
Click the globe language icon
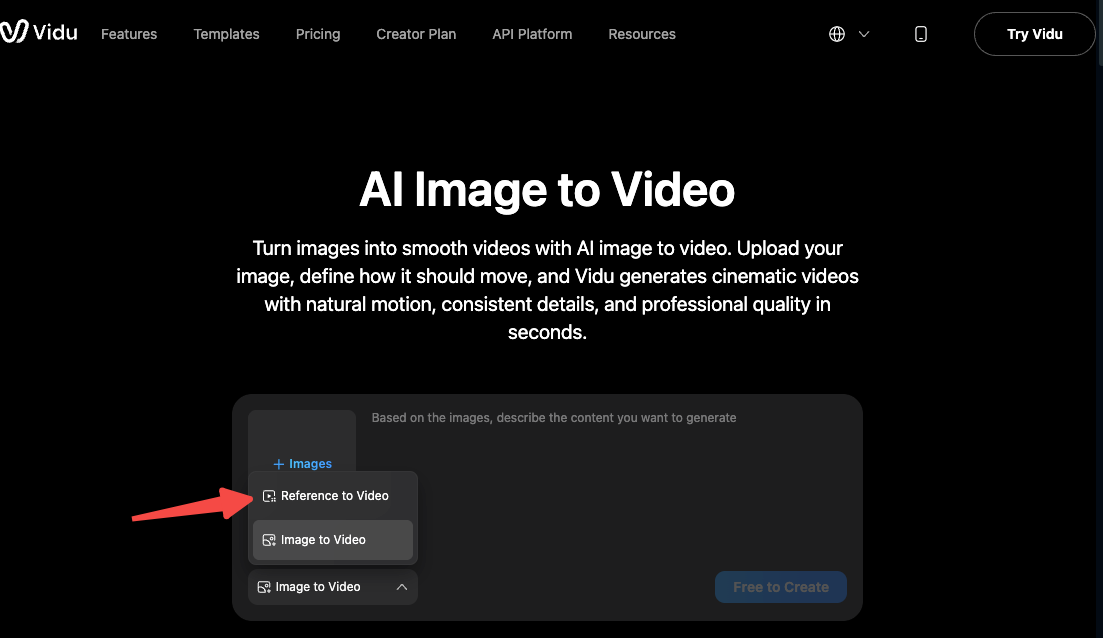836,34
